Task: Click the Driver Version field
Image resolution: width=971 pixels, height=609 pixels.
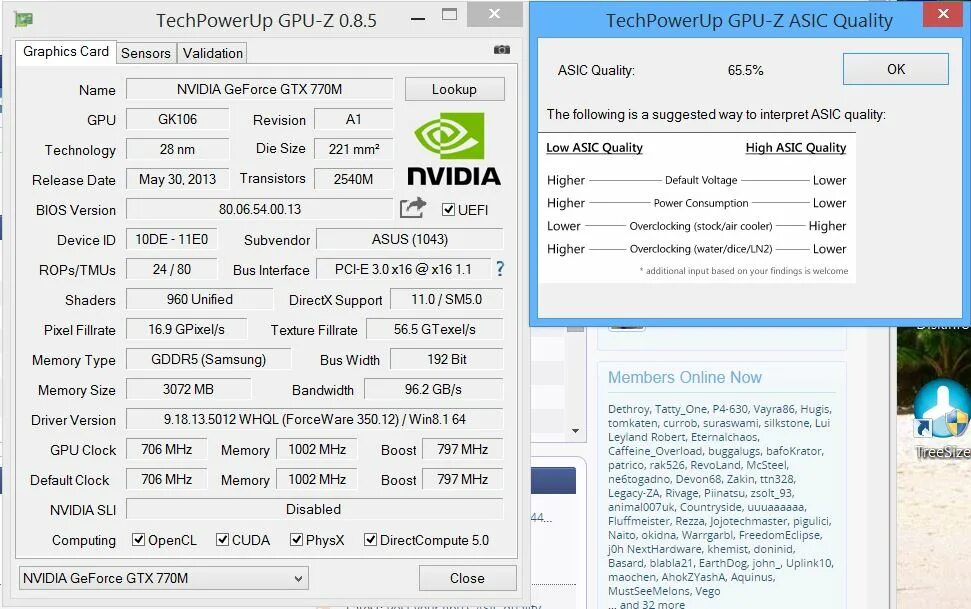Action: [x=315, y=419]
